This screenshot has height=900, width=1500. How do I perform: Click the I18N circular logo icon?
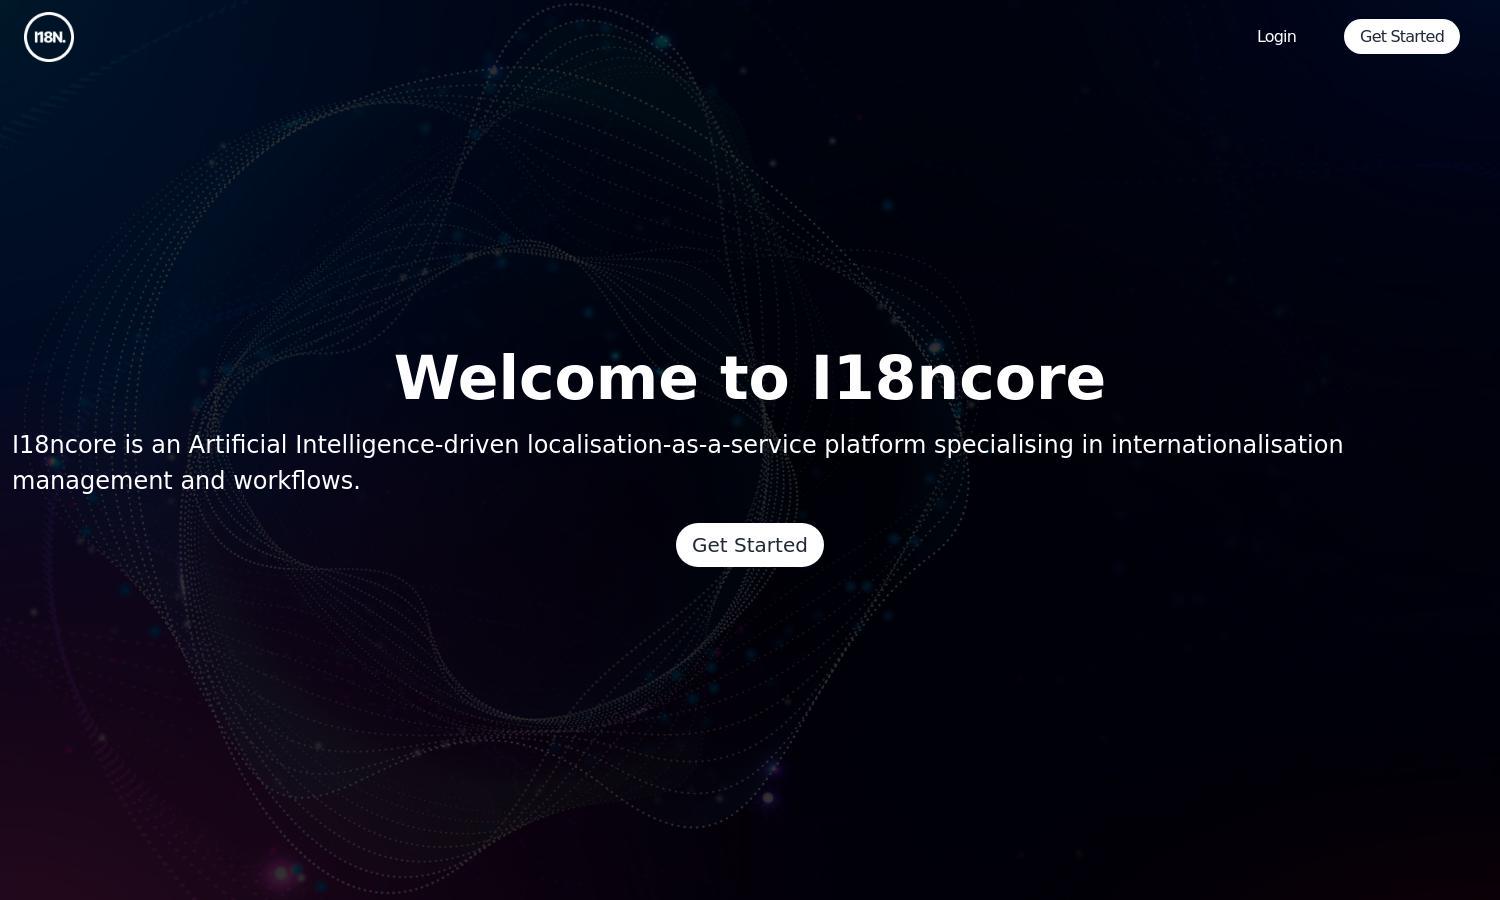pos(49,37)
